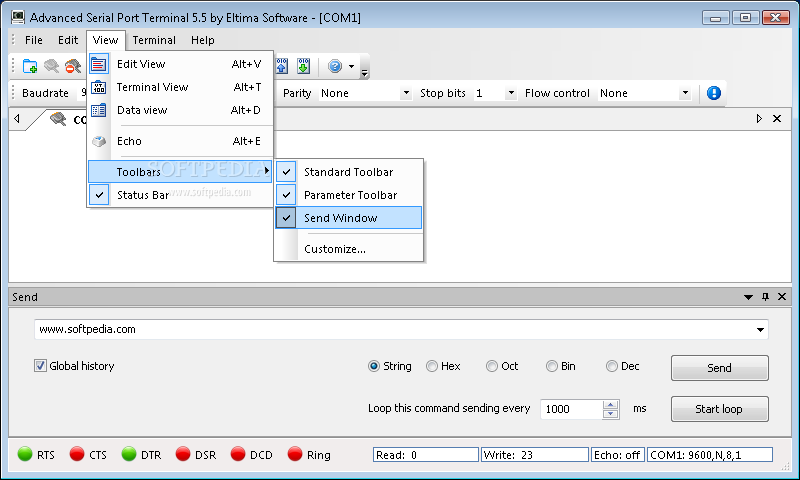Select the String radio button

click(374, 366)
